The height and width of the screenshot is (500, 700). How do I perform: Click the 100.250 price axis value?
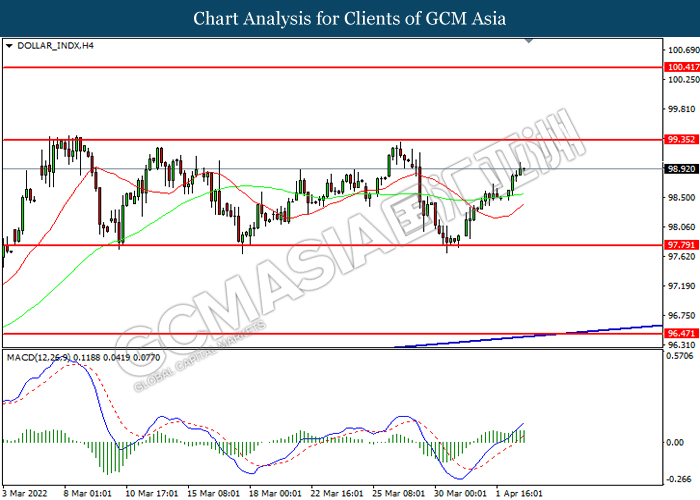(683, 79)
